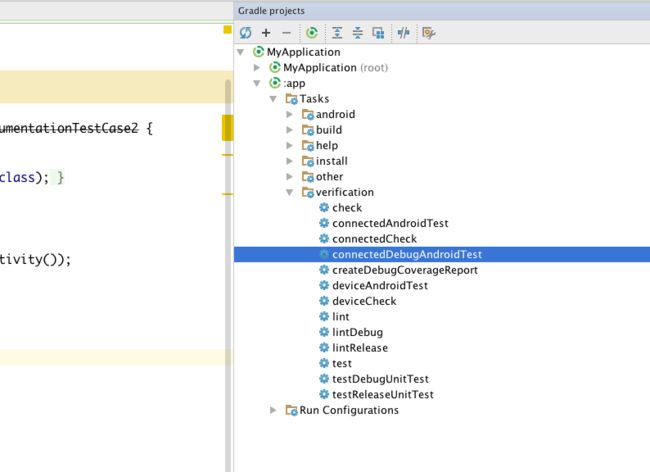650x472 pixels.
Task: Select testReleaseUnitTest task
Action: point(383,395)
